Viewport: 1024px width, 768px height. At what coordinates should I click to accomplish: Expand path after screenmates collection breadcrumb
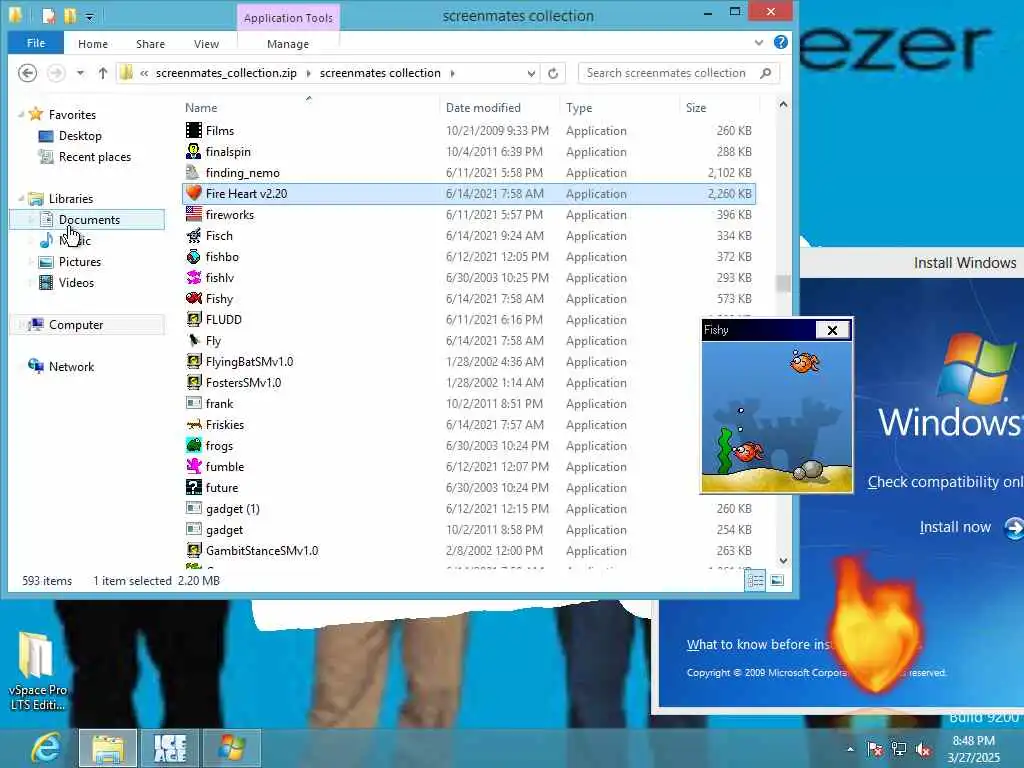(452, 73)
